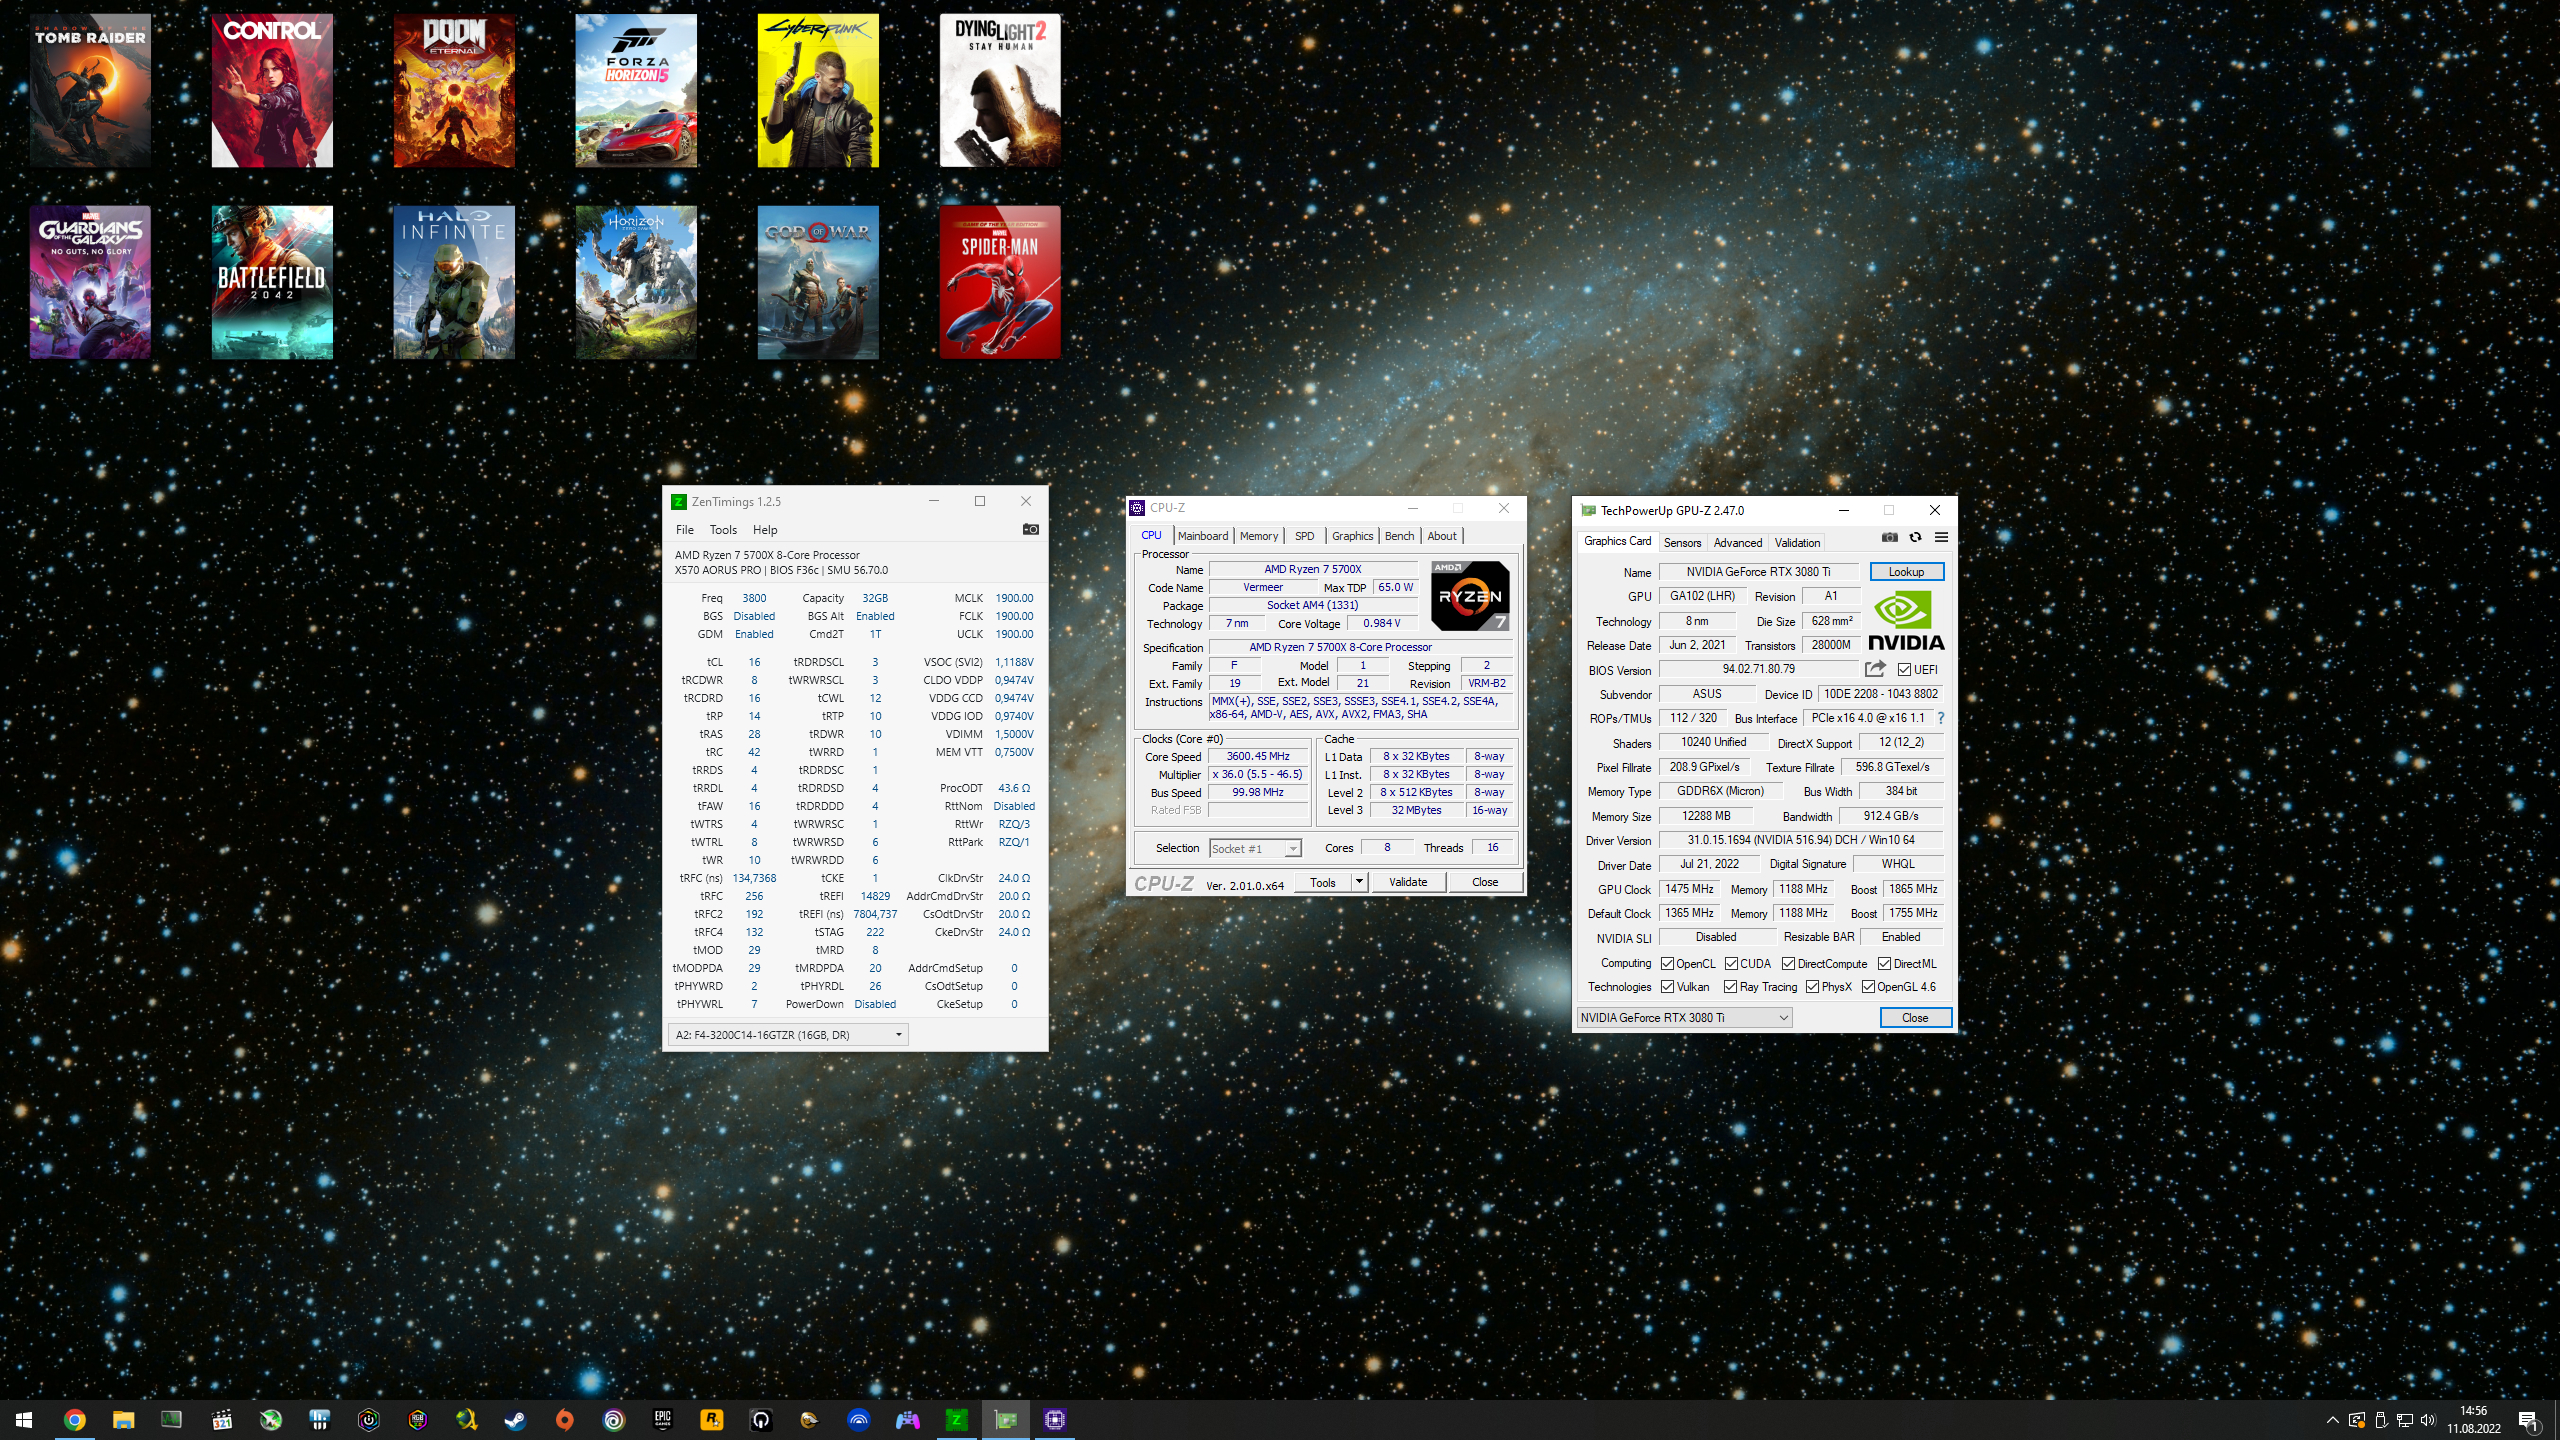2560x1440 pixels.
Task: Click the taskbar clock and date
Action: 2473,1419
